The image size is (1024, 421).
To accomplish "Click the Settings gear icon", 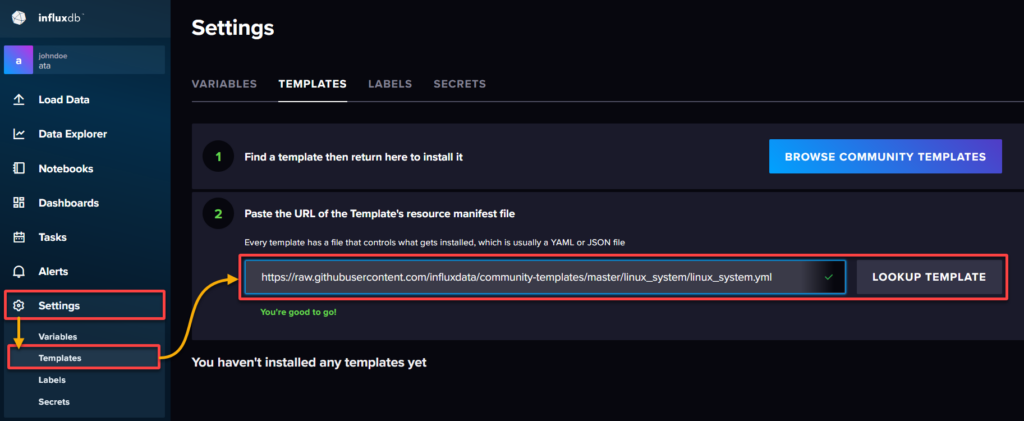I will coord(18,305).
